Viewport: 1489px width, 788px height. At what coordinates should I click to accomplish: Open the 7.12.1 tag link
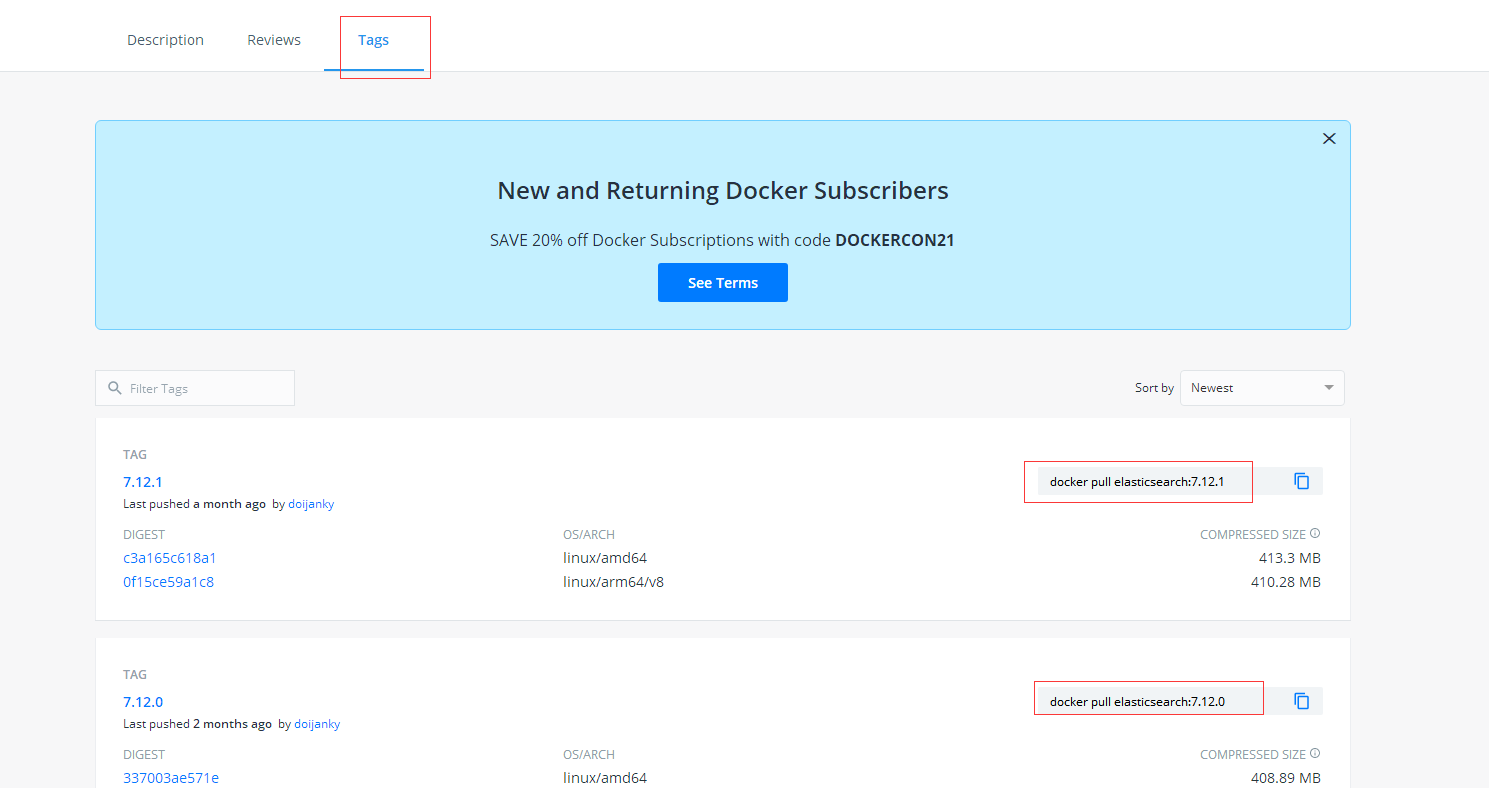pyautogui.click(x=143, y=482)
